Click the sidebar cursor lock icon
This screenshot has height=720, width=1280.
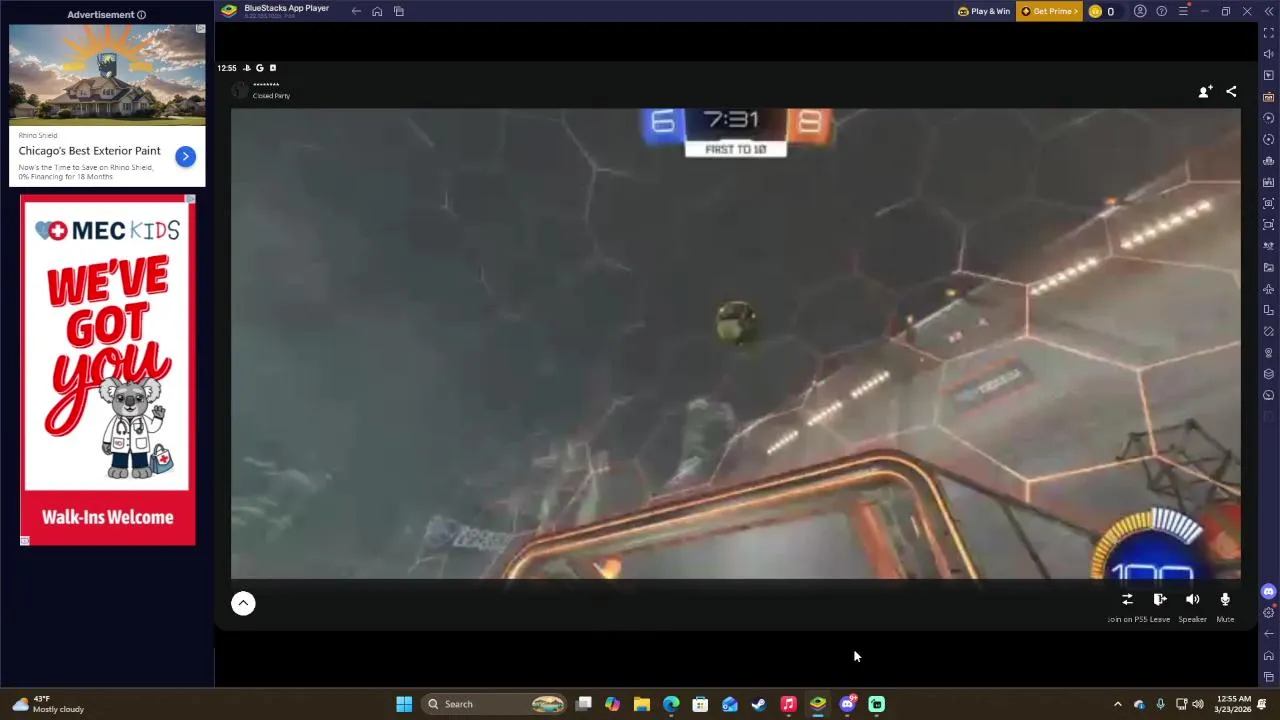(1269, 76)
